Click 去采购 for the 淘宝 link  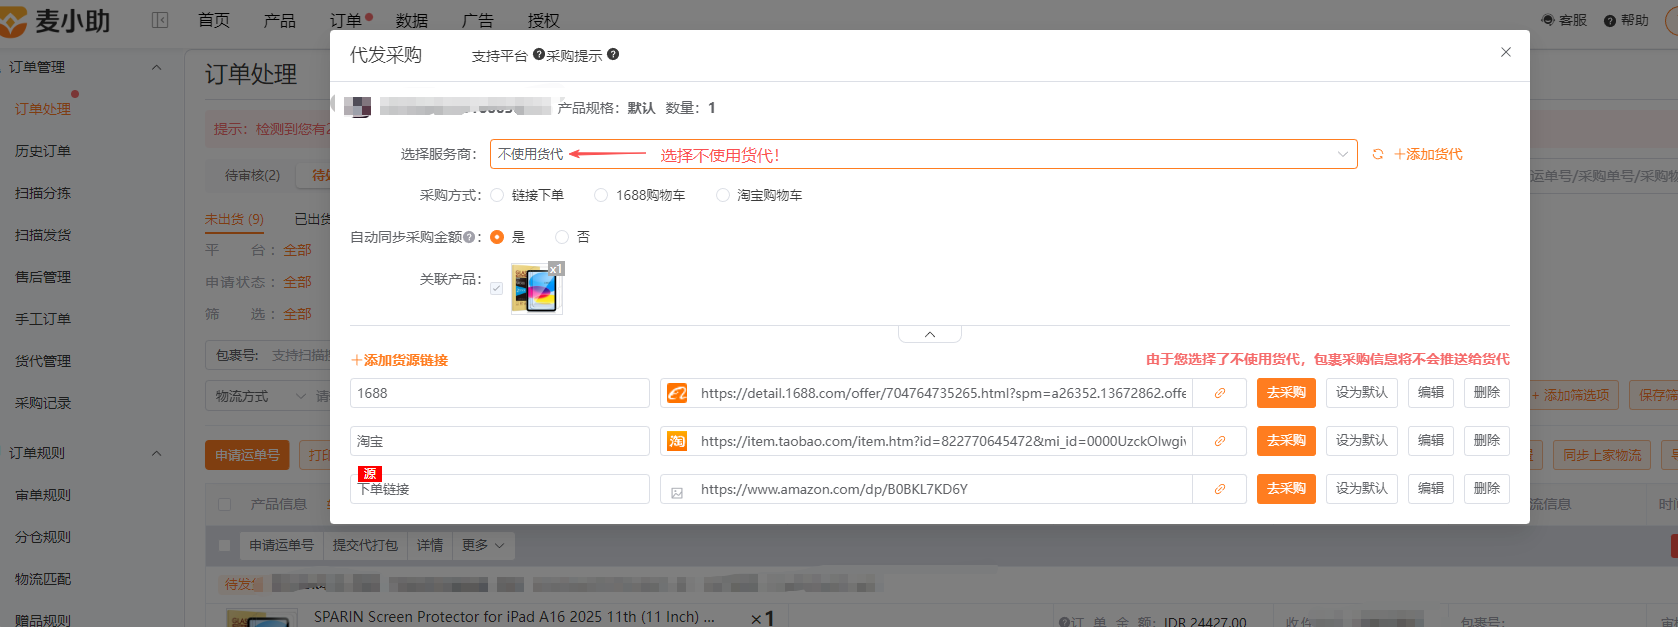click(1286, 441)
